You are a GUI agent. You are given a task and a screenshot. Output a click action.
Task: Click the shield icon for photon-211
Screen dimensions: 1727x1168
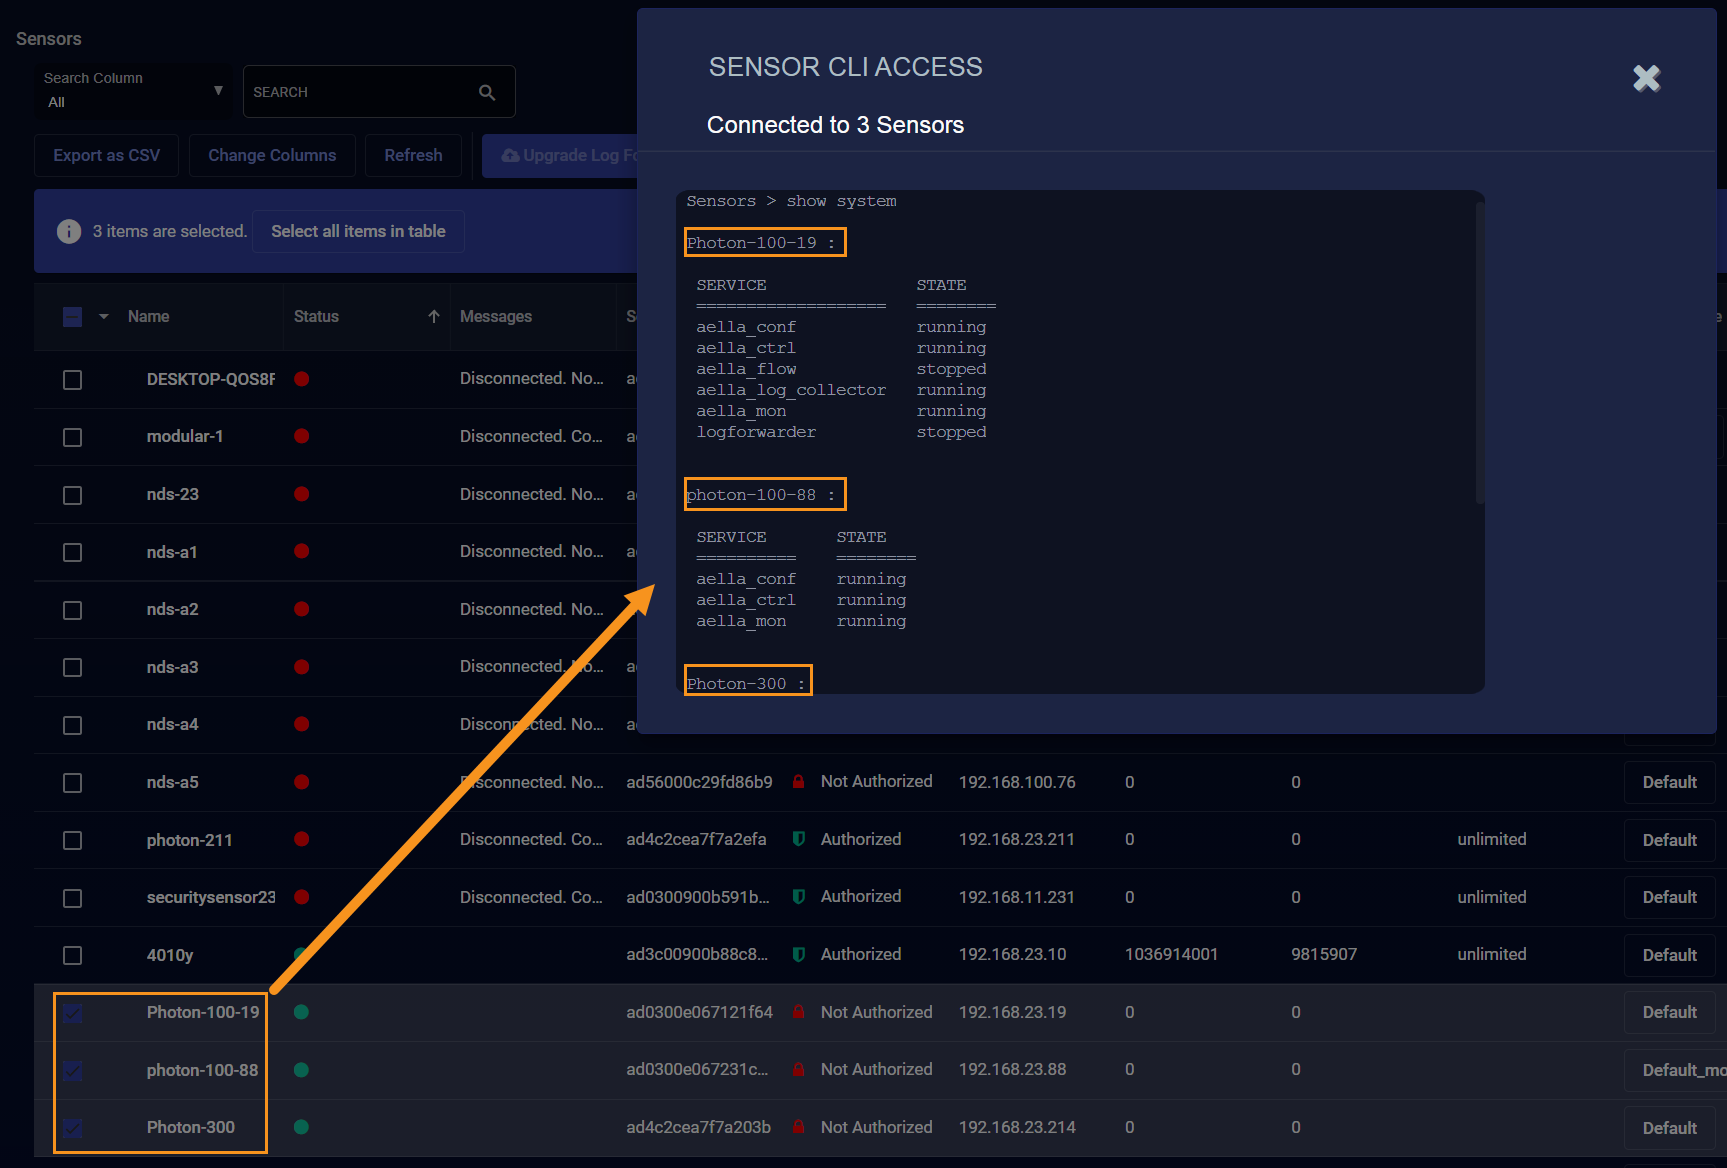coord(799,839)
